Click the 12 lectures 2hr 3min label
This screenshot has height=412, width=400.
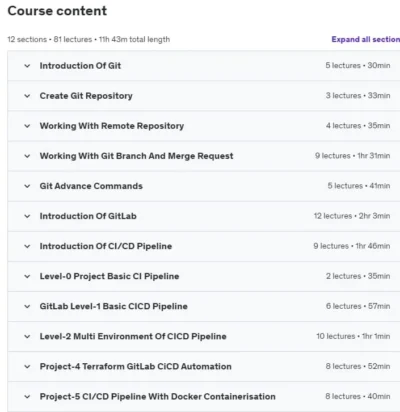click(352, 216)
